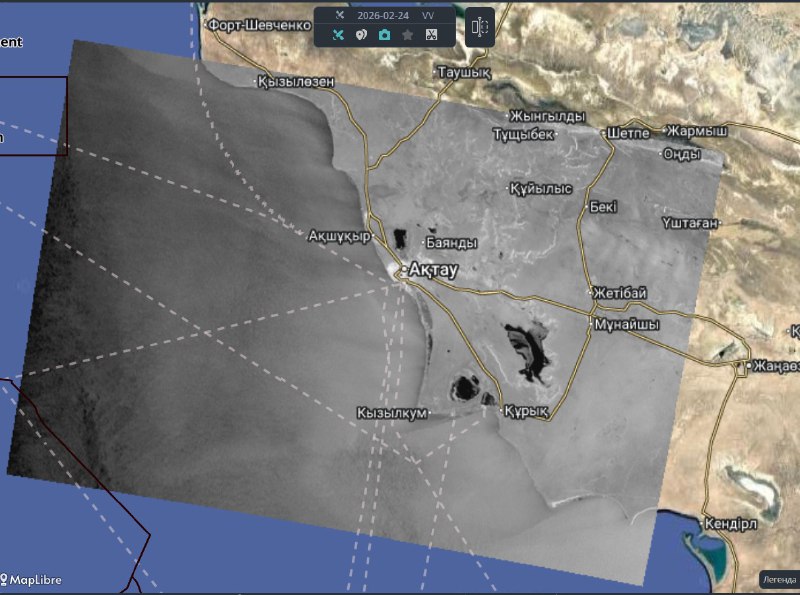Click the Мұнайшы town label

[626, 326]
